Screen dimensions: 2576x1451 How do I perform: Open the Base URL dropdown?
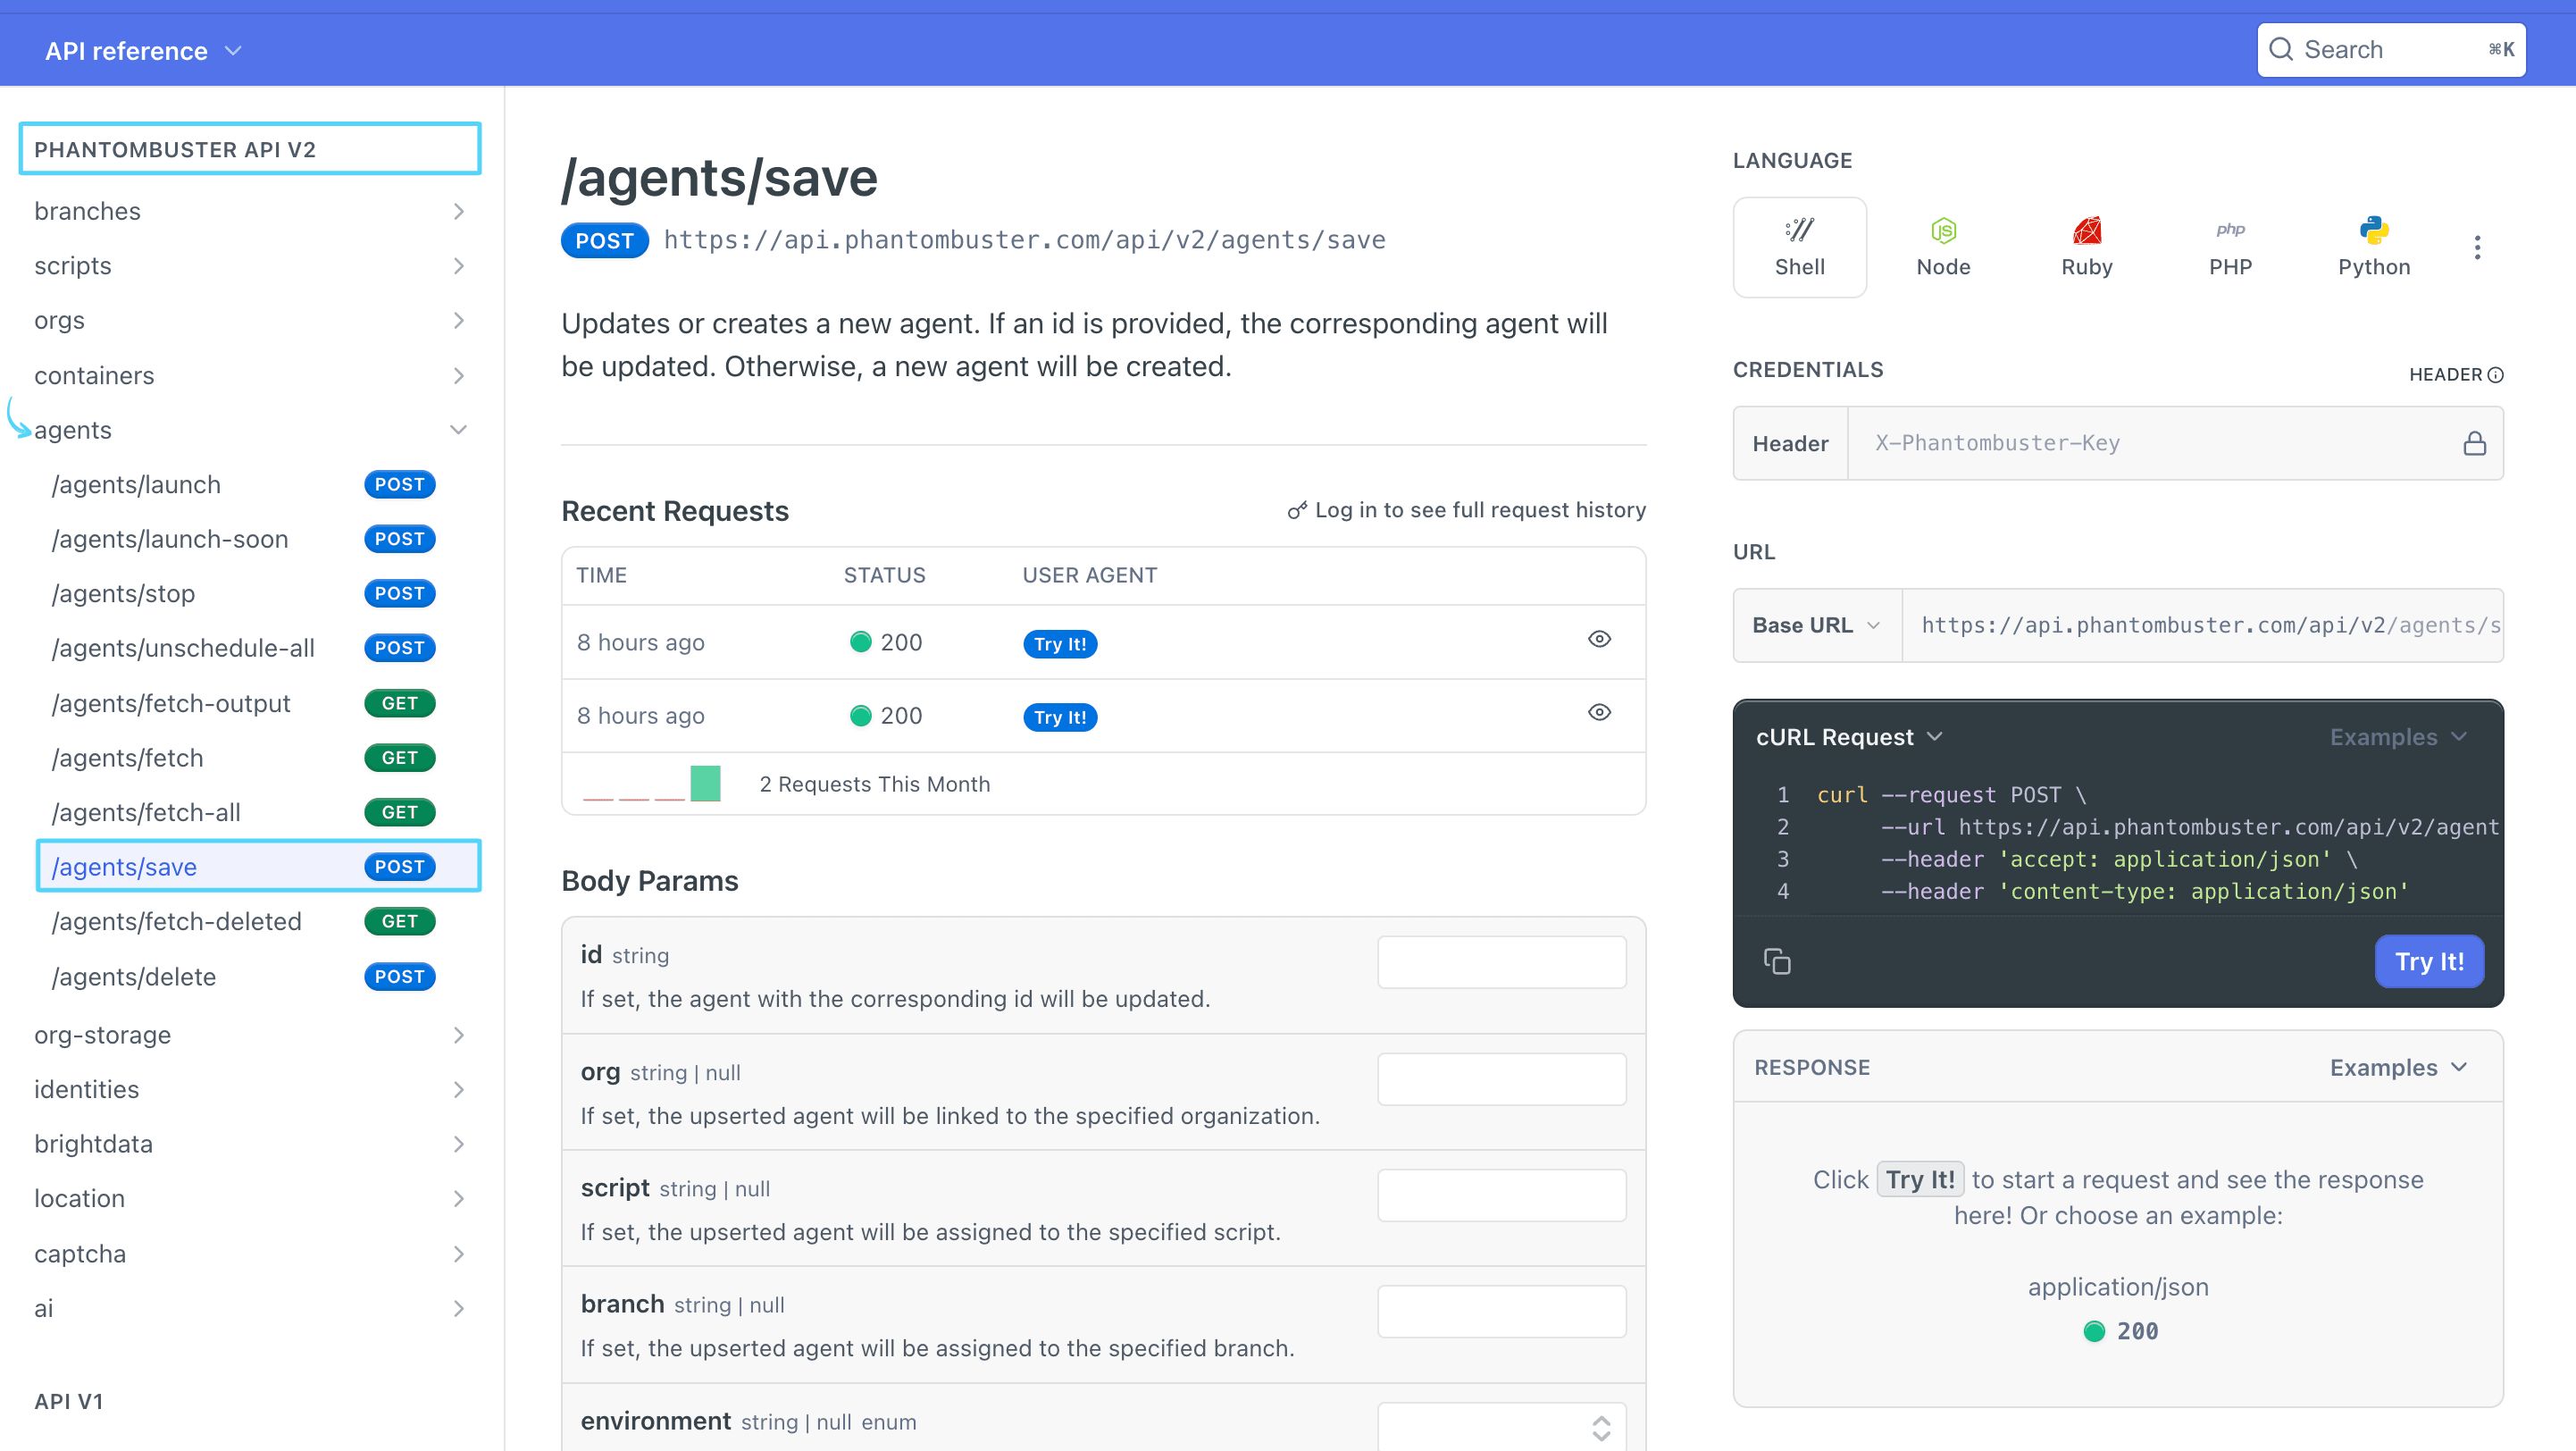pos(1816,625)
